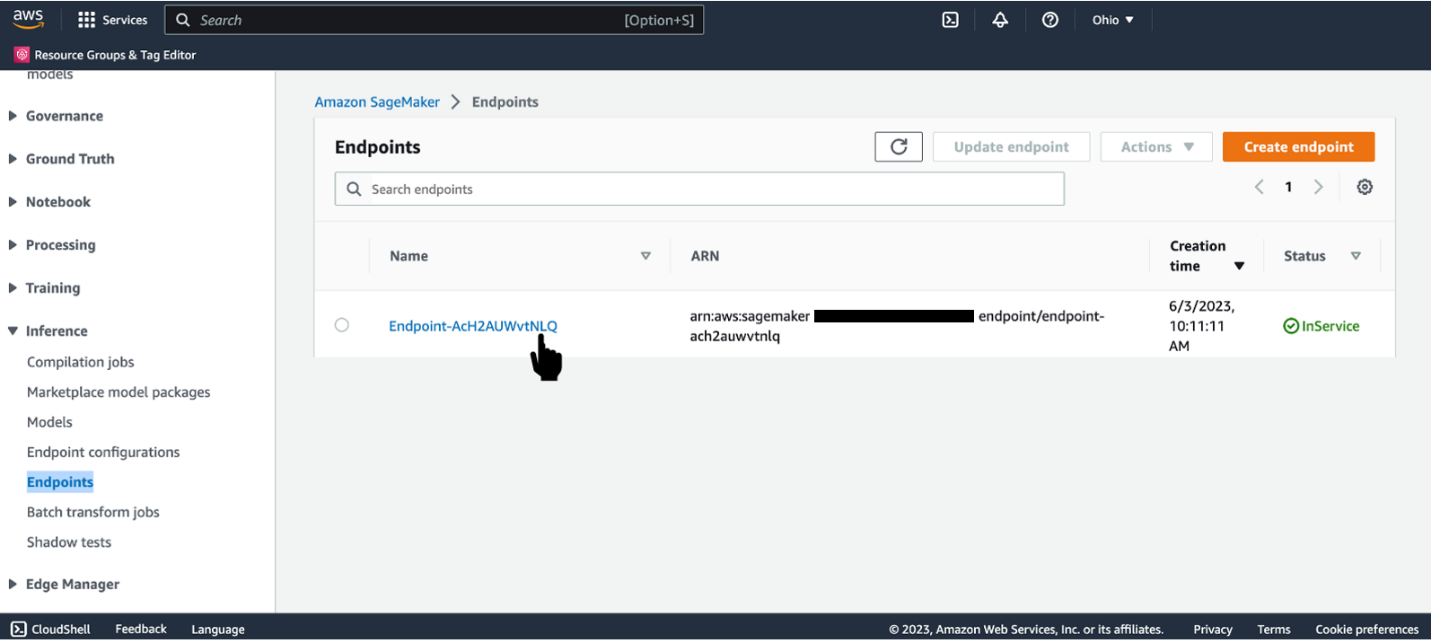Click the CloudShell icon in footer
1431x643 pixels.
coord(18,629)
